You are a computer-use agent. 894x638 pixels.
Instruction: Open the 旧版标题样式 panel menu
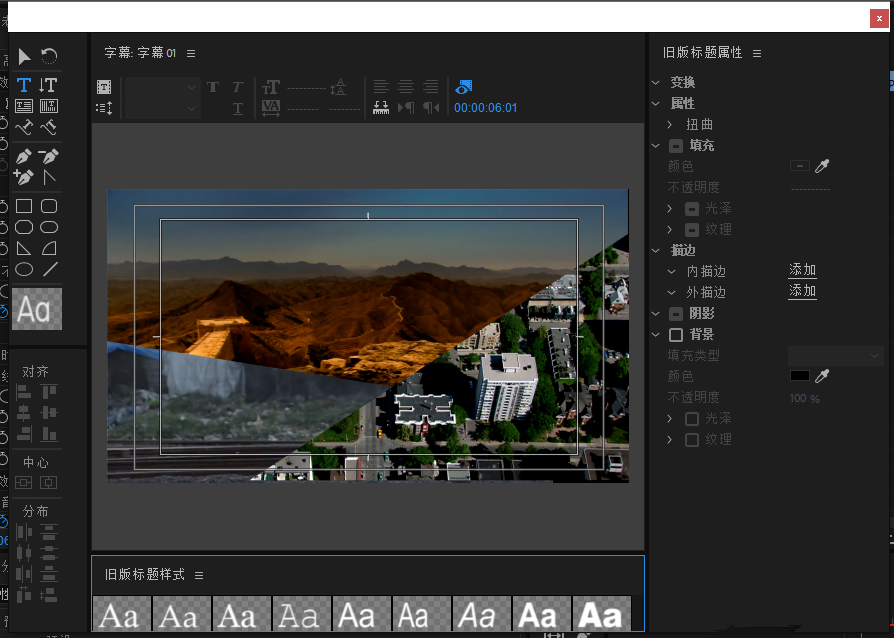pos(199,575)
